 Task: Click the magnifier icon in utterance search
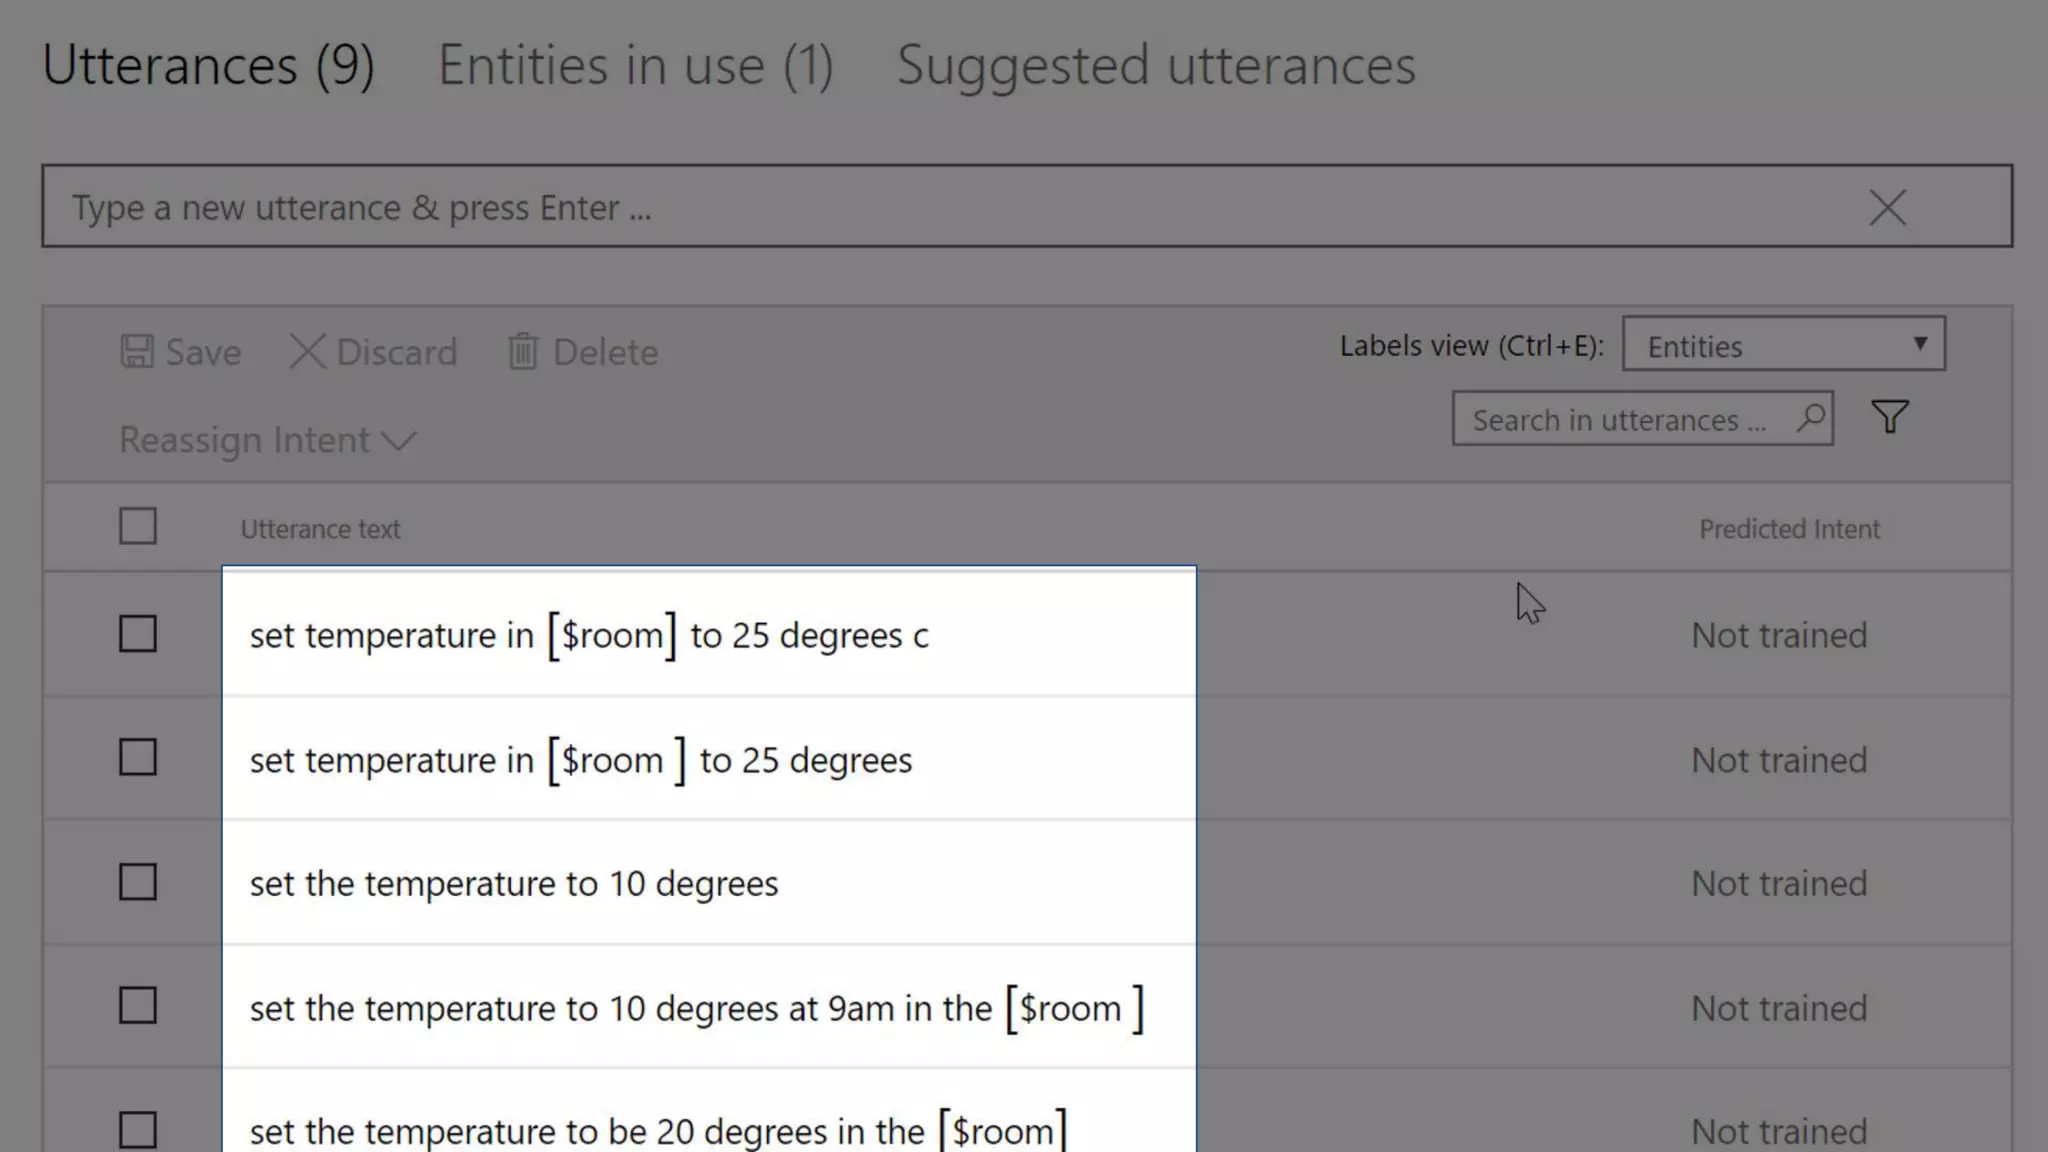[x=1810, y=418]
